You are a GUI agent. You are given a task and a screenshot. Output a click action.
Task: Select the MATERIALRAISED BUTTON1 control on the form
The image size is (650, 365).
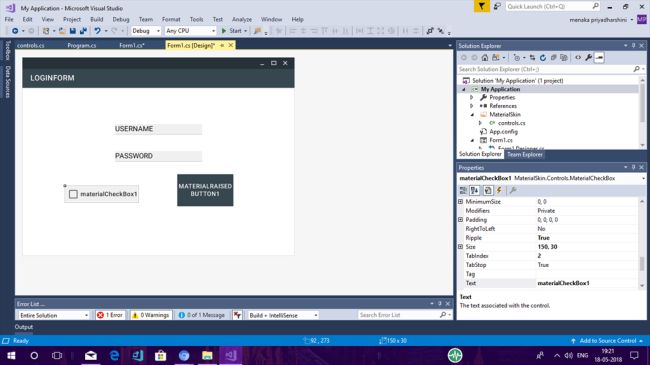coord(205,190)
